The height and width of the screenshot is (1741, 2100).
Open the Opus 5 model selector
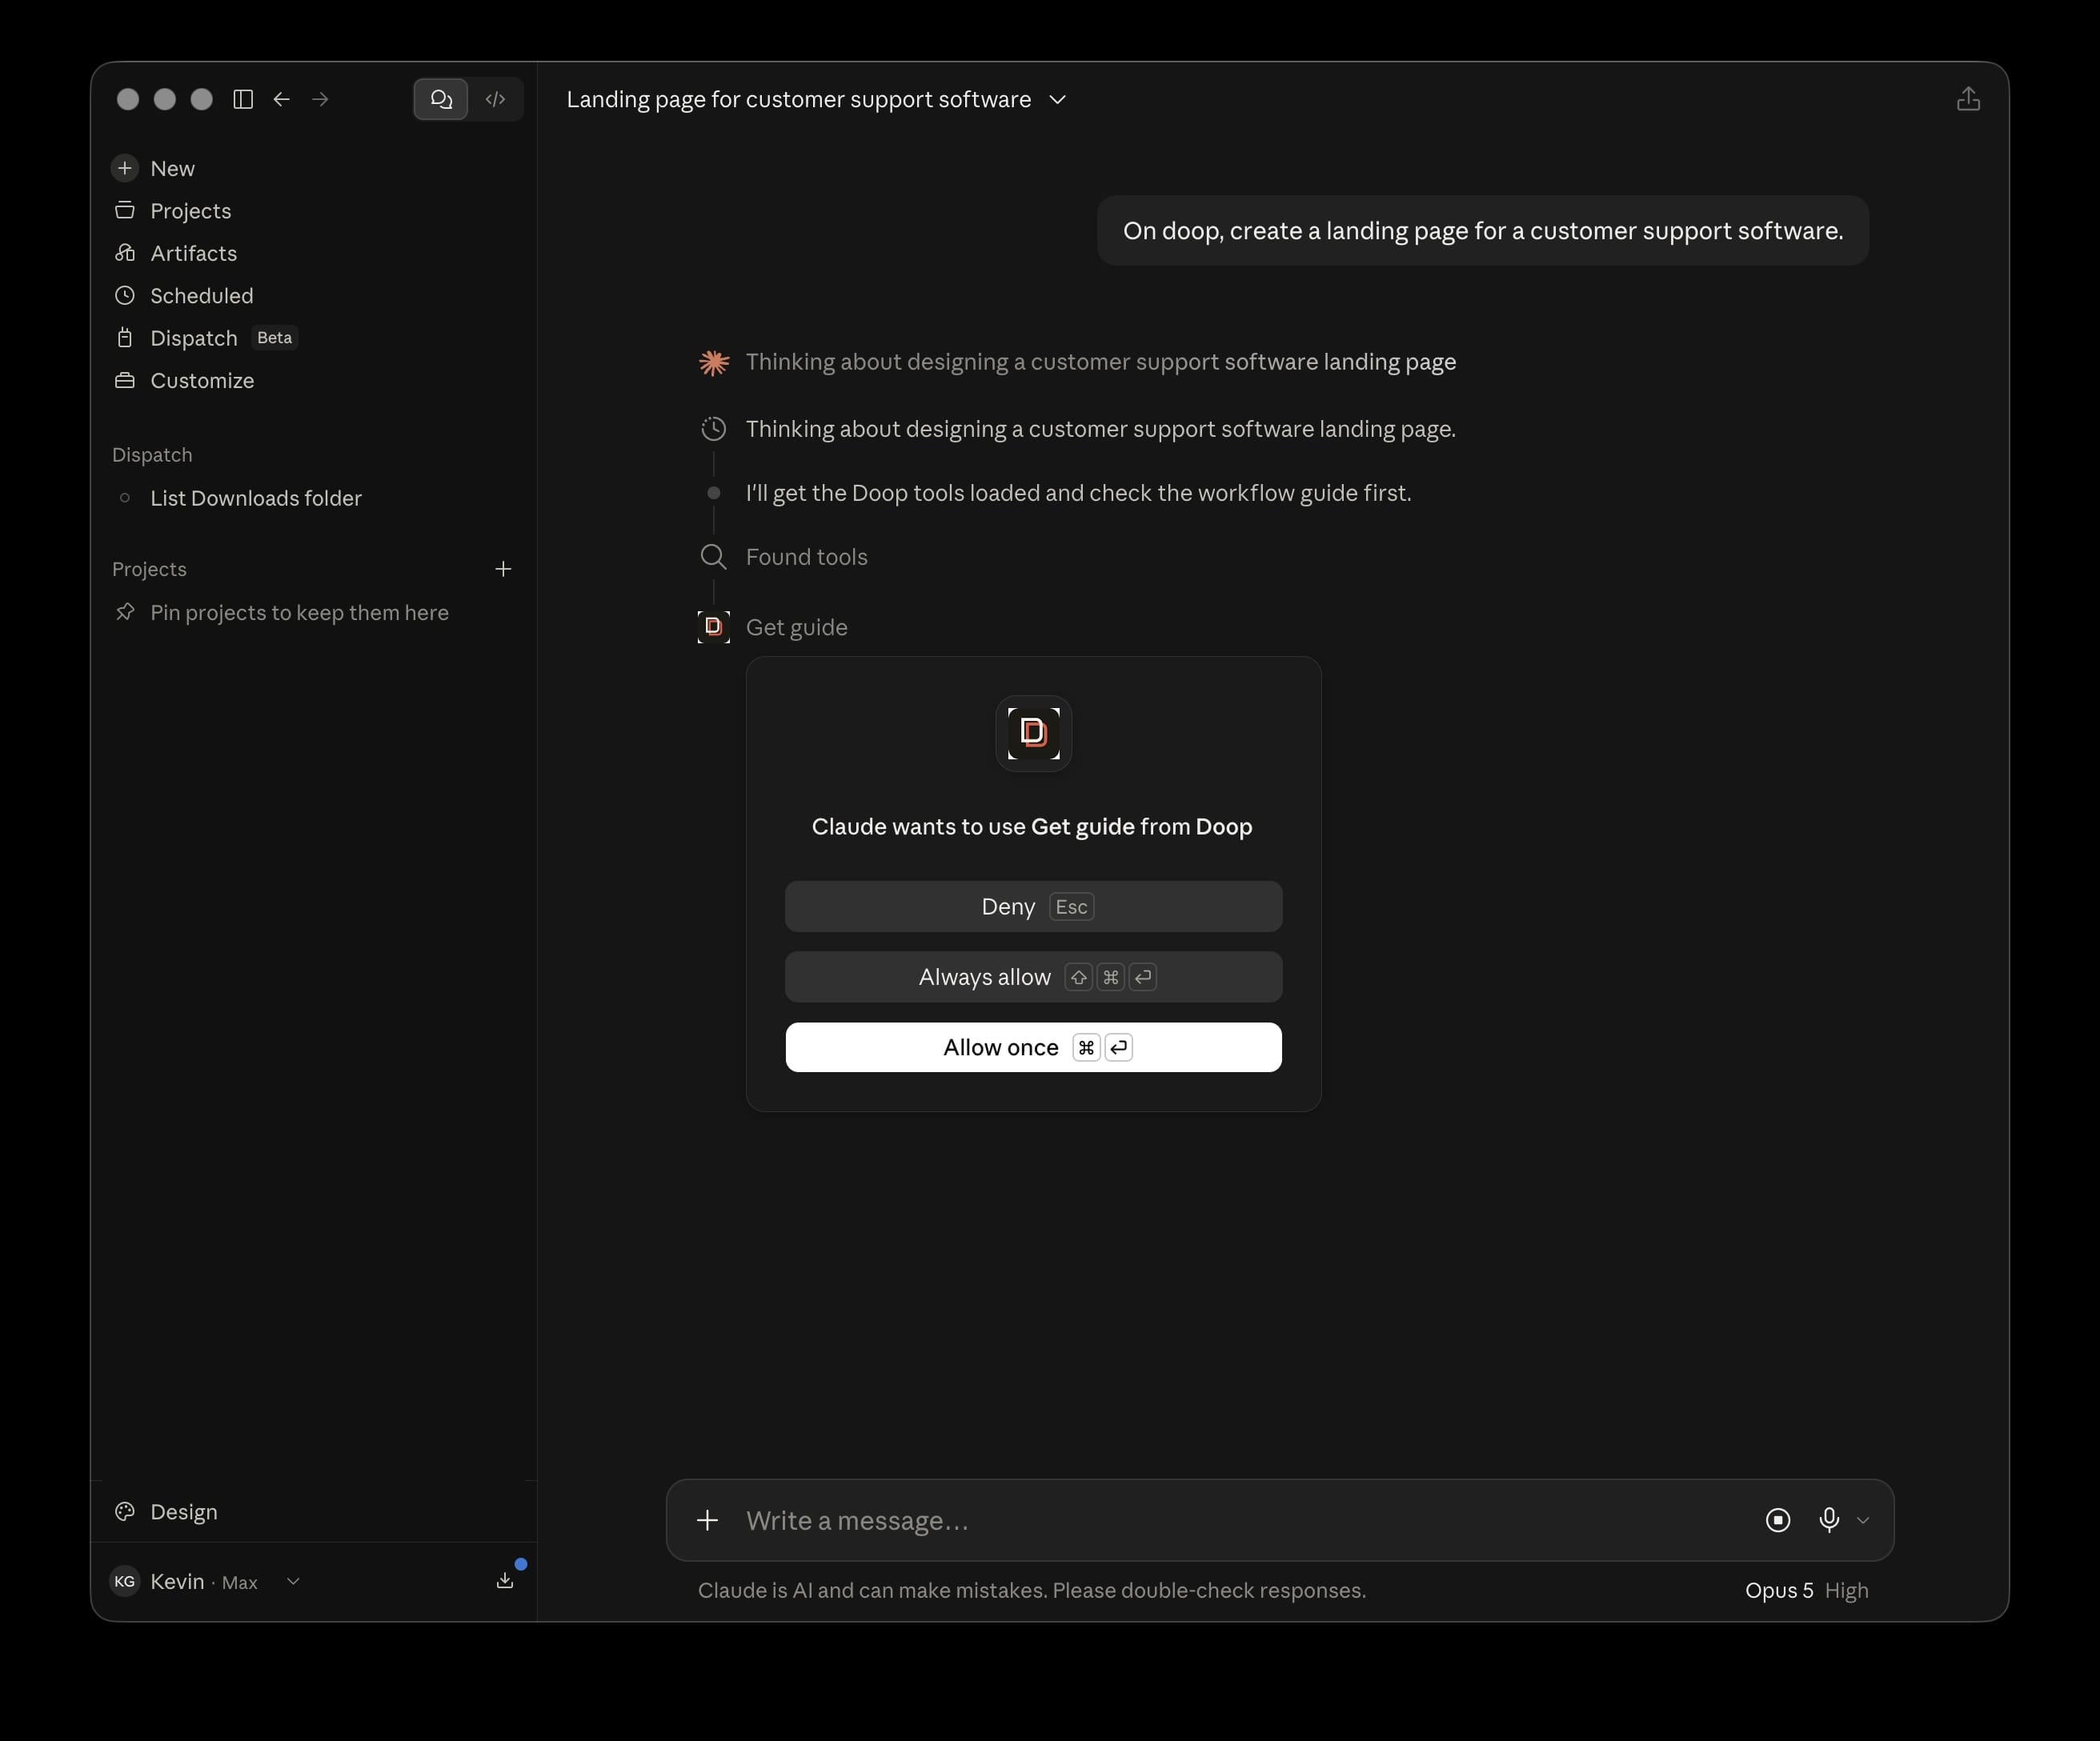click(1779, 1590)
